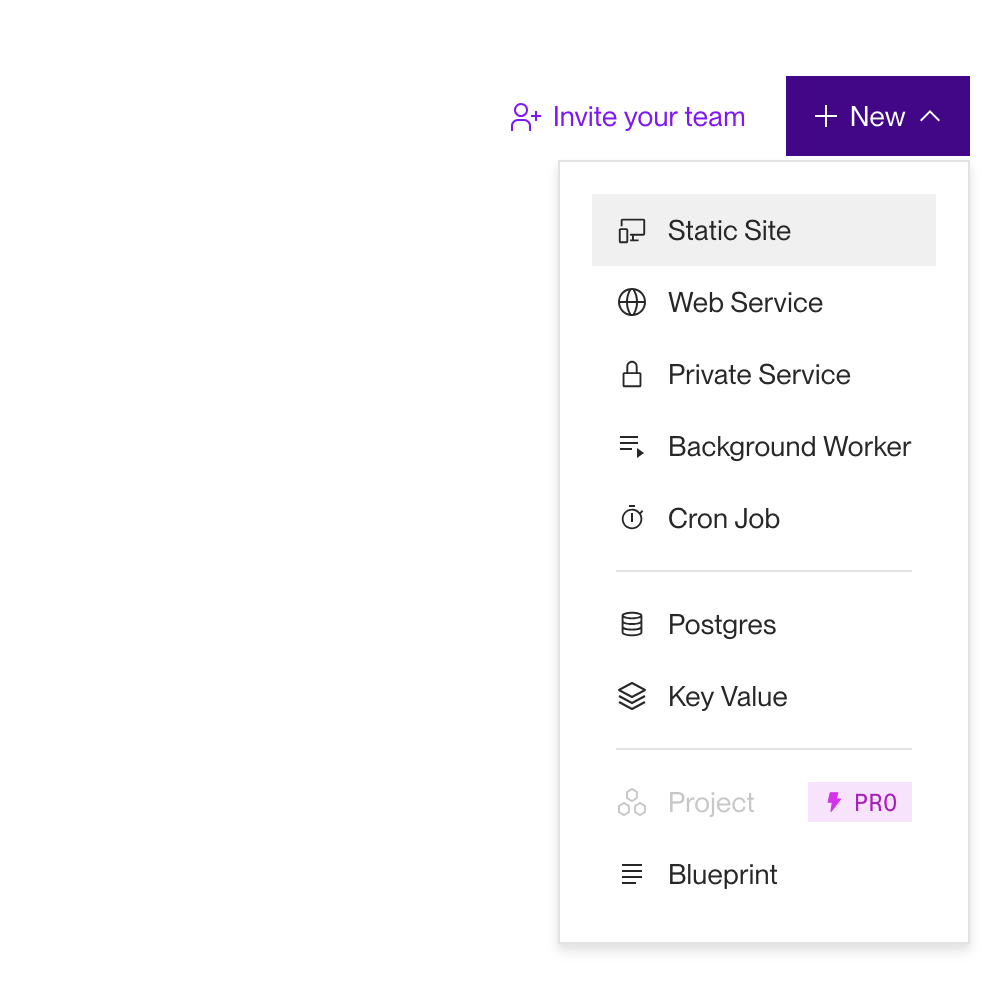The image size is (1008, 990).
Task: Click the lightning bolt in the PRO badge
Action: (x=832, y=802)
